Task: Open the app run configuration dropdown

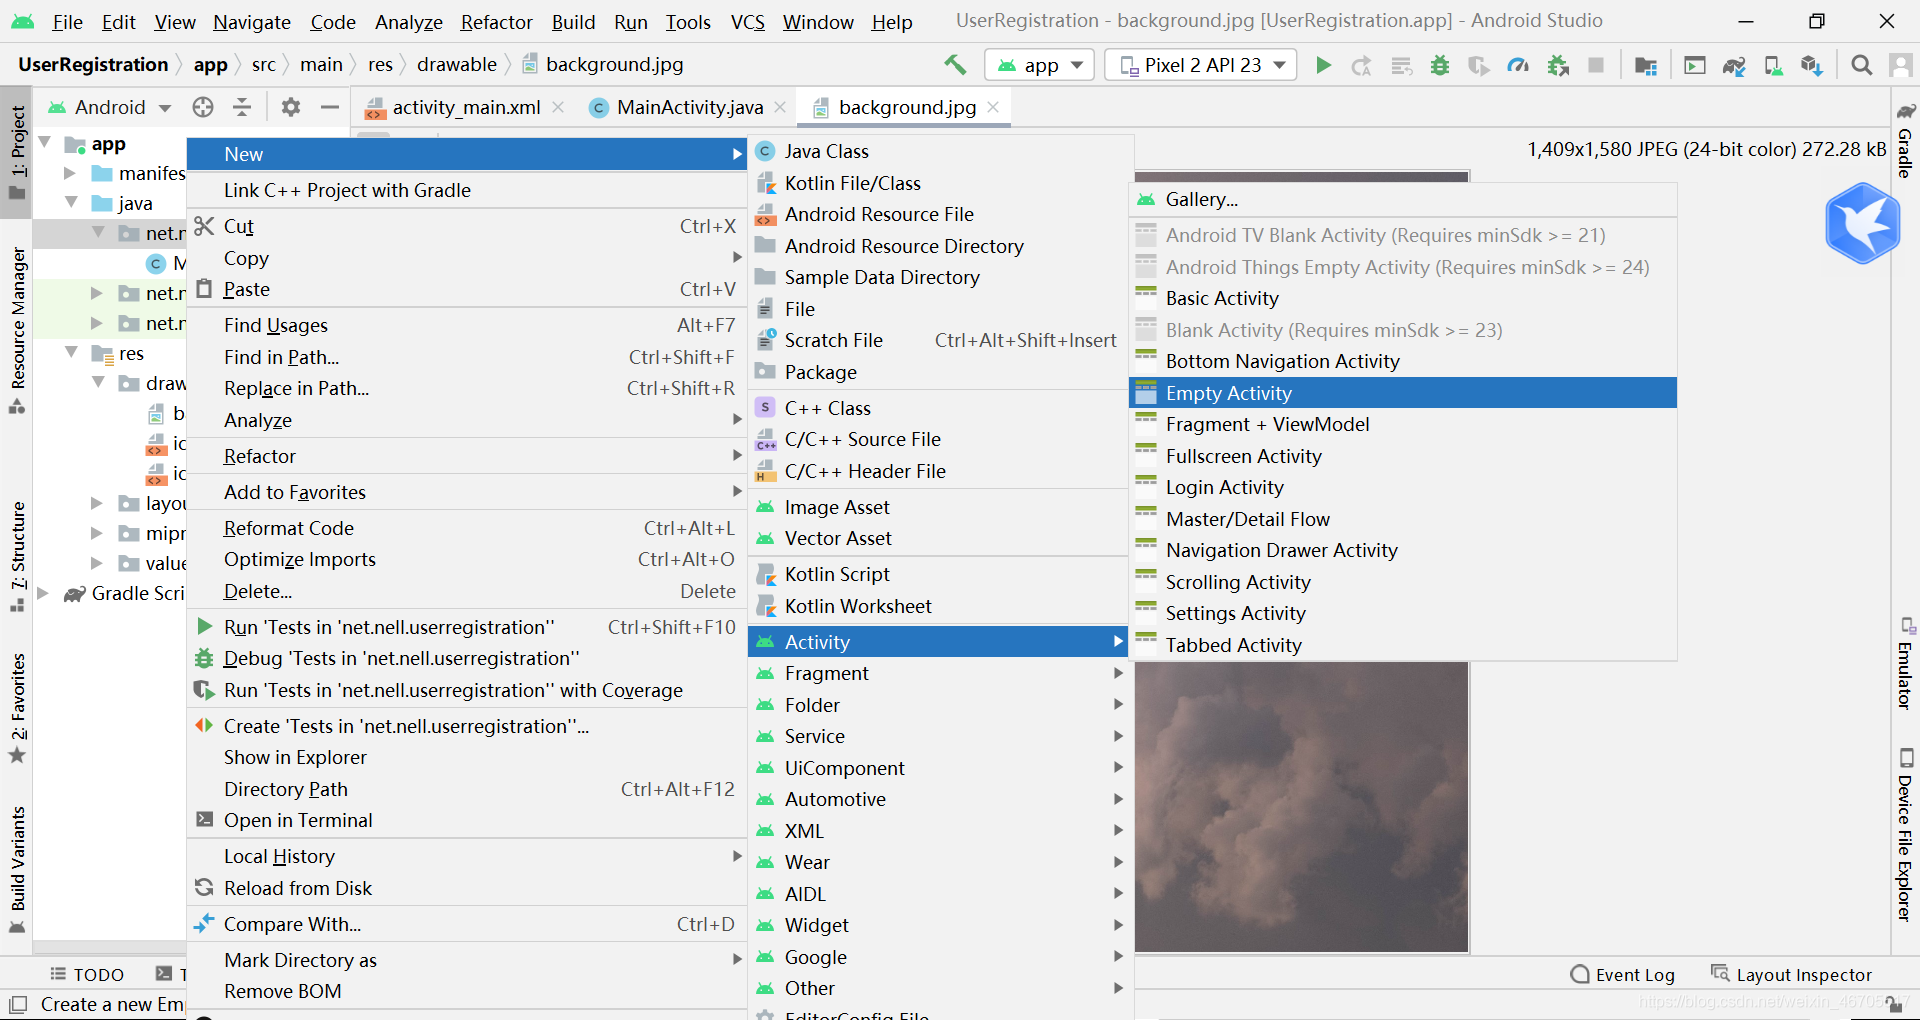Action: click(1040, 65)
